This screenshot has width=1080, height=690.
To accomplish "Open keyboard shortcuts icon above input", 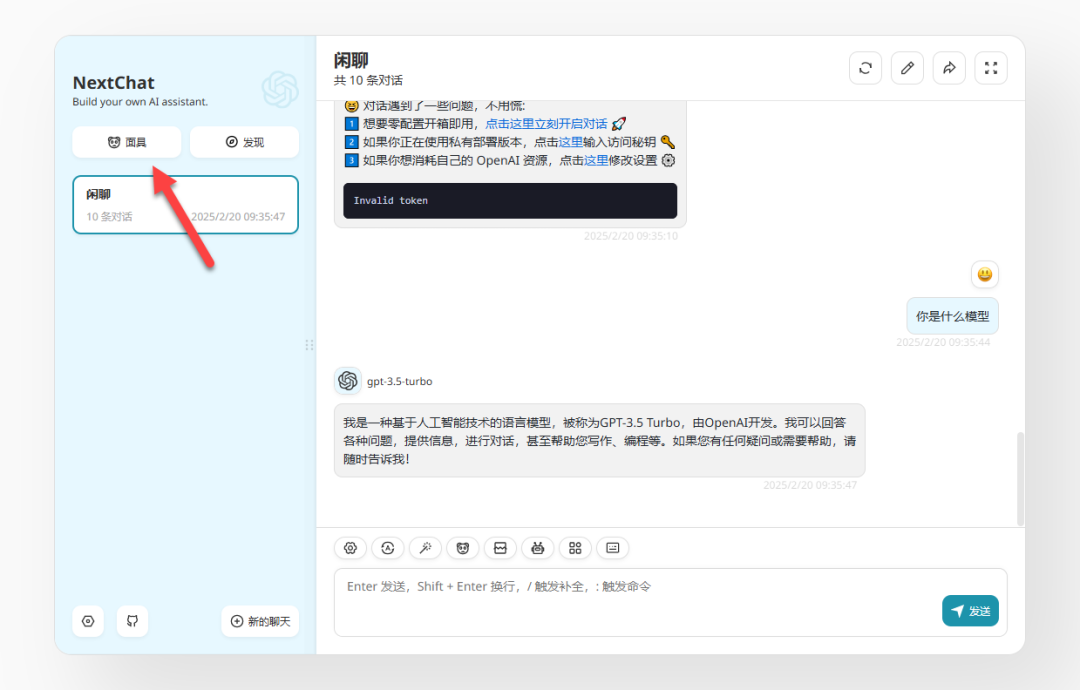I will point(613,548).
